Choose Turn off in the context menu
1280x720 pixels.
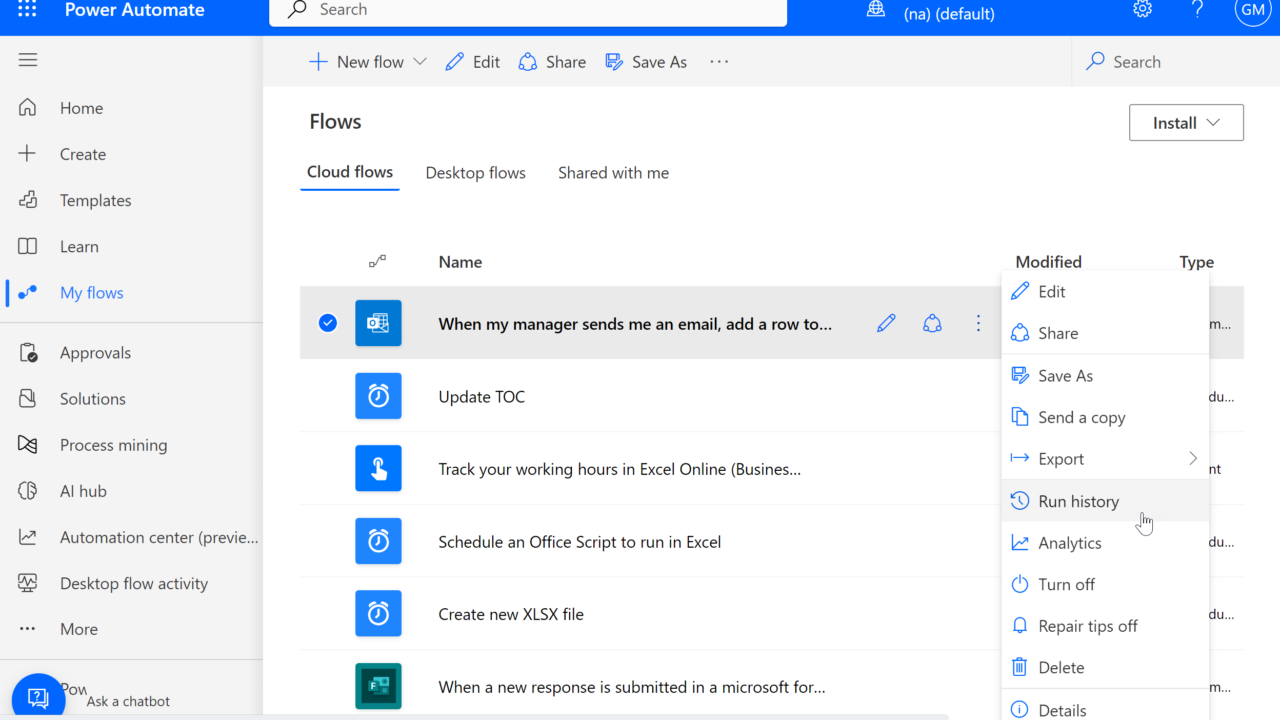pyautogui.click(x=1066, y=584)
